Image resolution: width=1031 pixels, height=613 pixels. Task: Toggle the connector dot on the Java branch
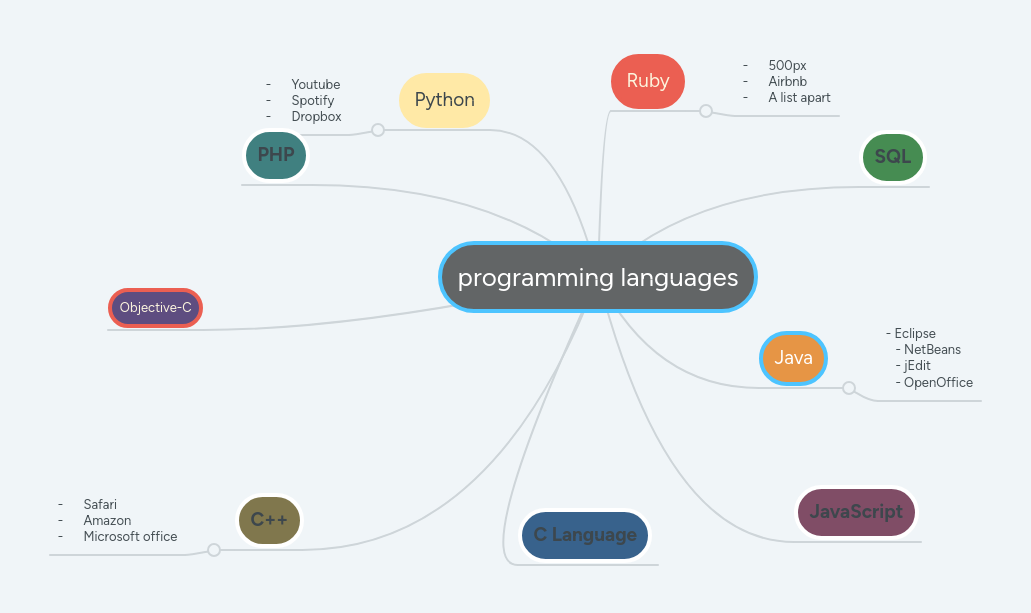point(848,387)
